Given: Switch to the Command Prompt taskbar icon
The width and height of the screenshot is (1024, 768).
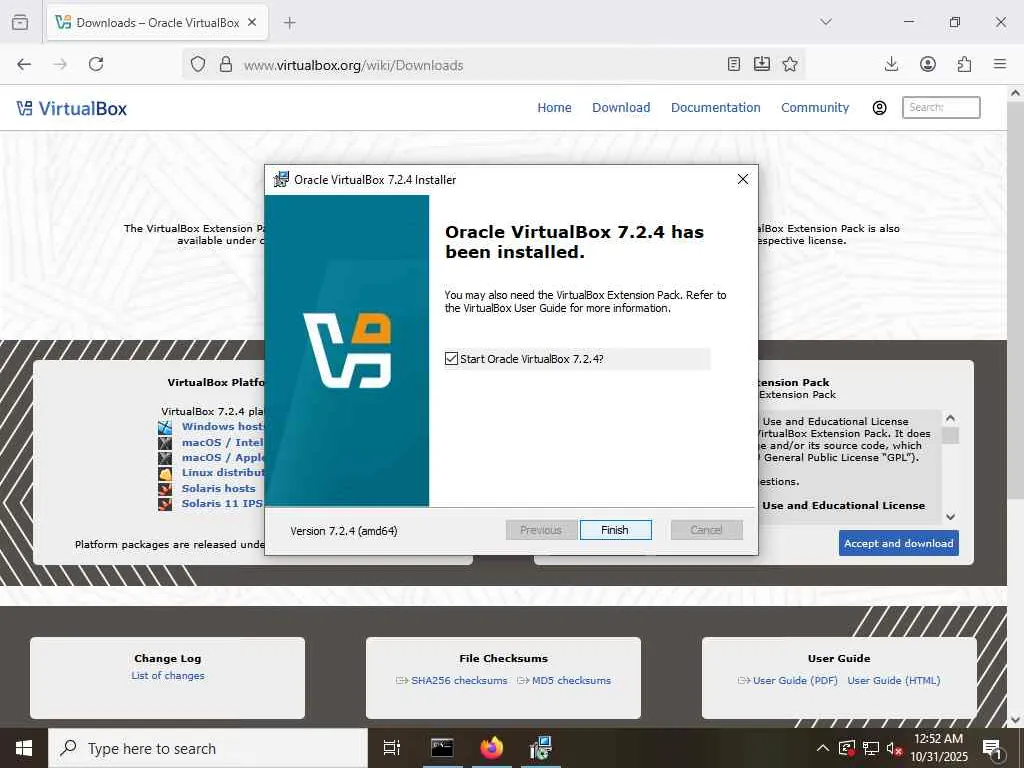Looking at the screenshot, I should click(442, 748).
